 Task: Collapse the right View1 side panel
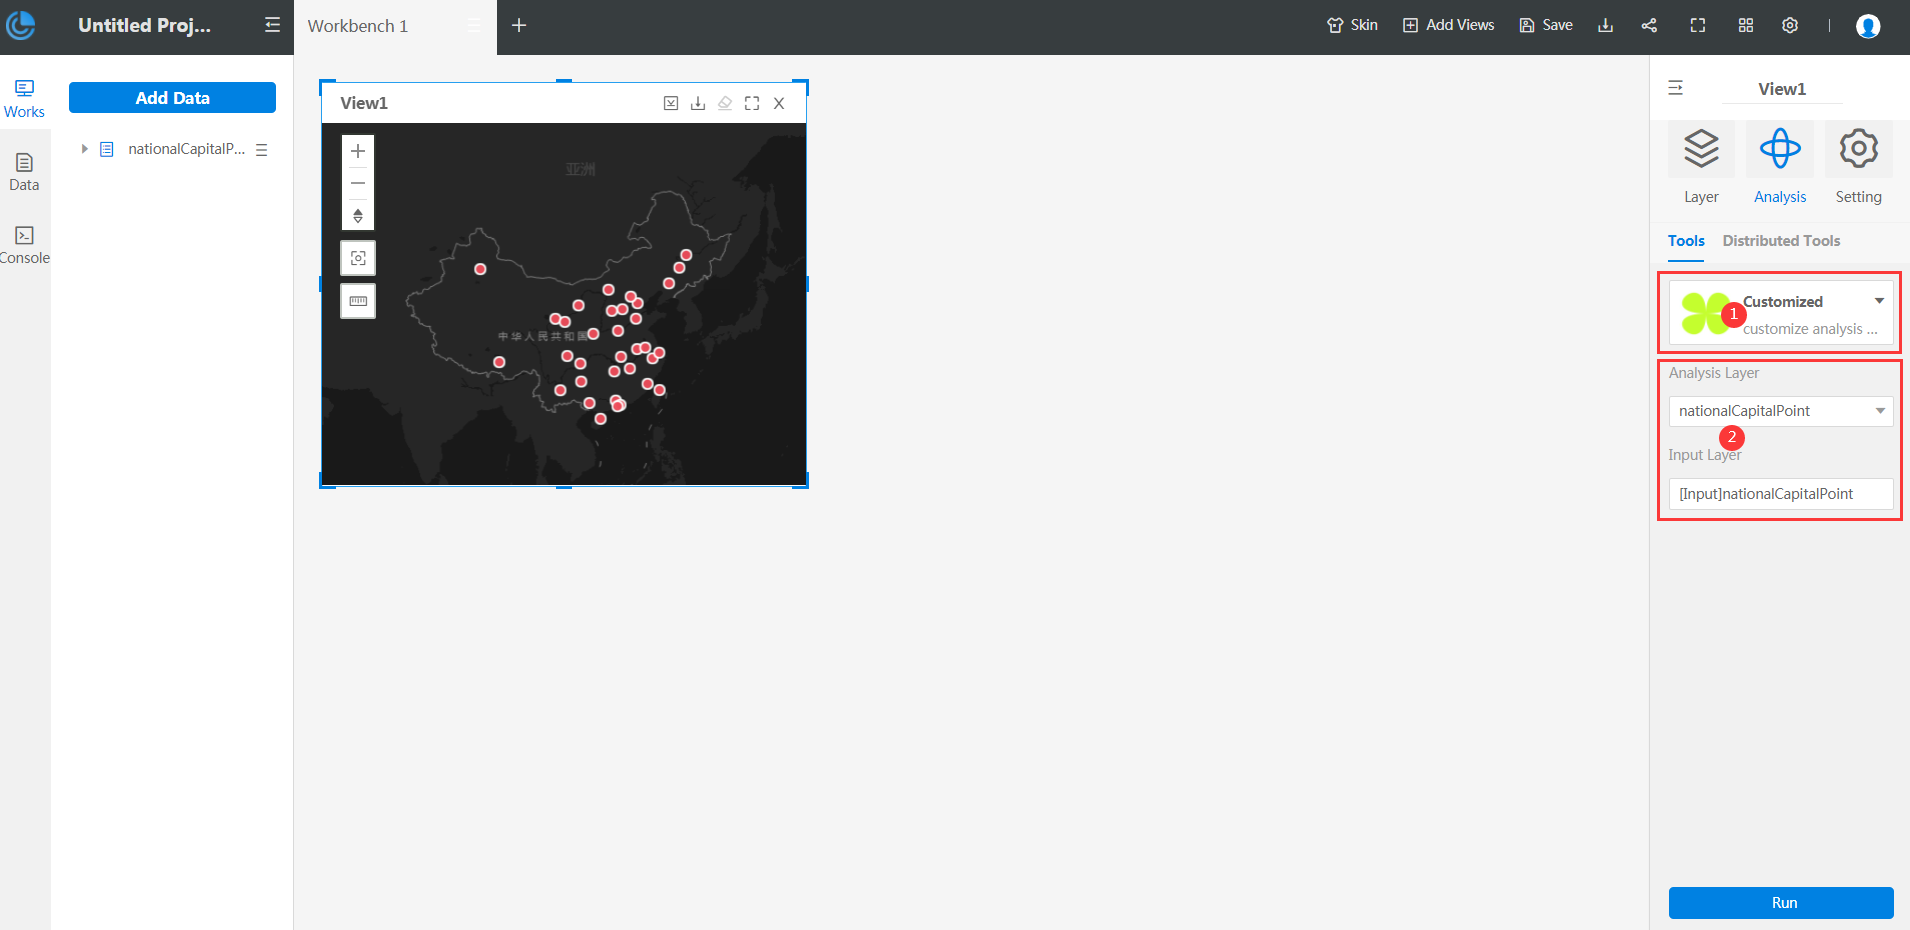point(1676,88)
